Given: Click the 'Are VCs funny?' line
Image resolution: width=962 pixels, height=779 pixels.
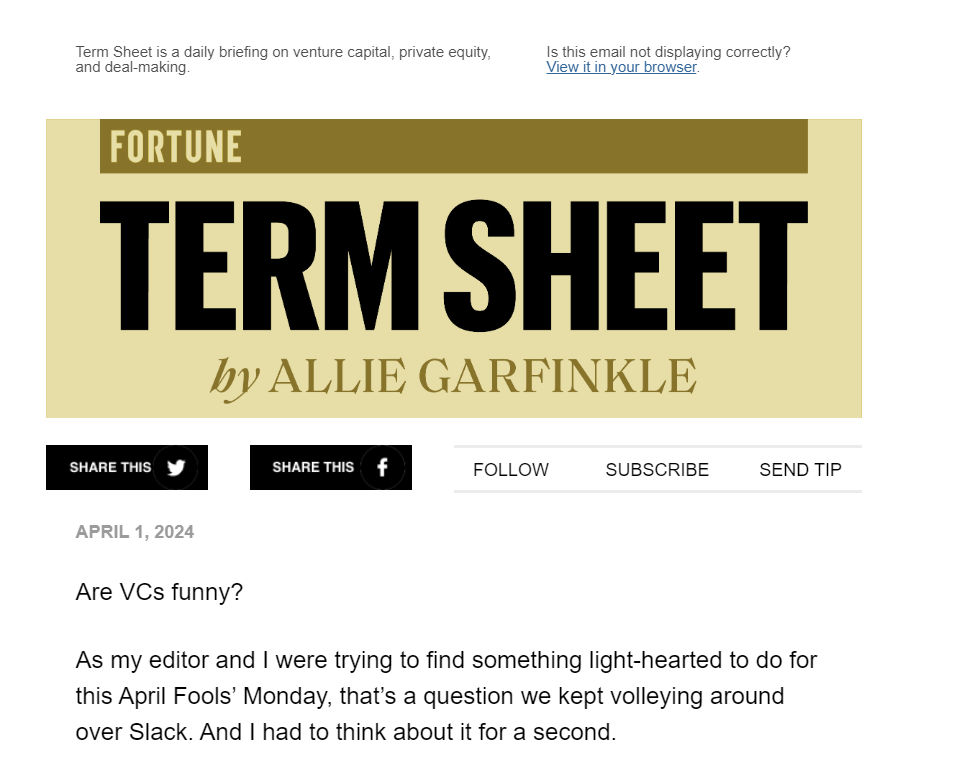Looking at the screenshot, I should [159, 592].
